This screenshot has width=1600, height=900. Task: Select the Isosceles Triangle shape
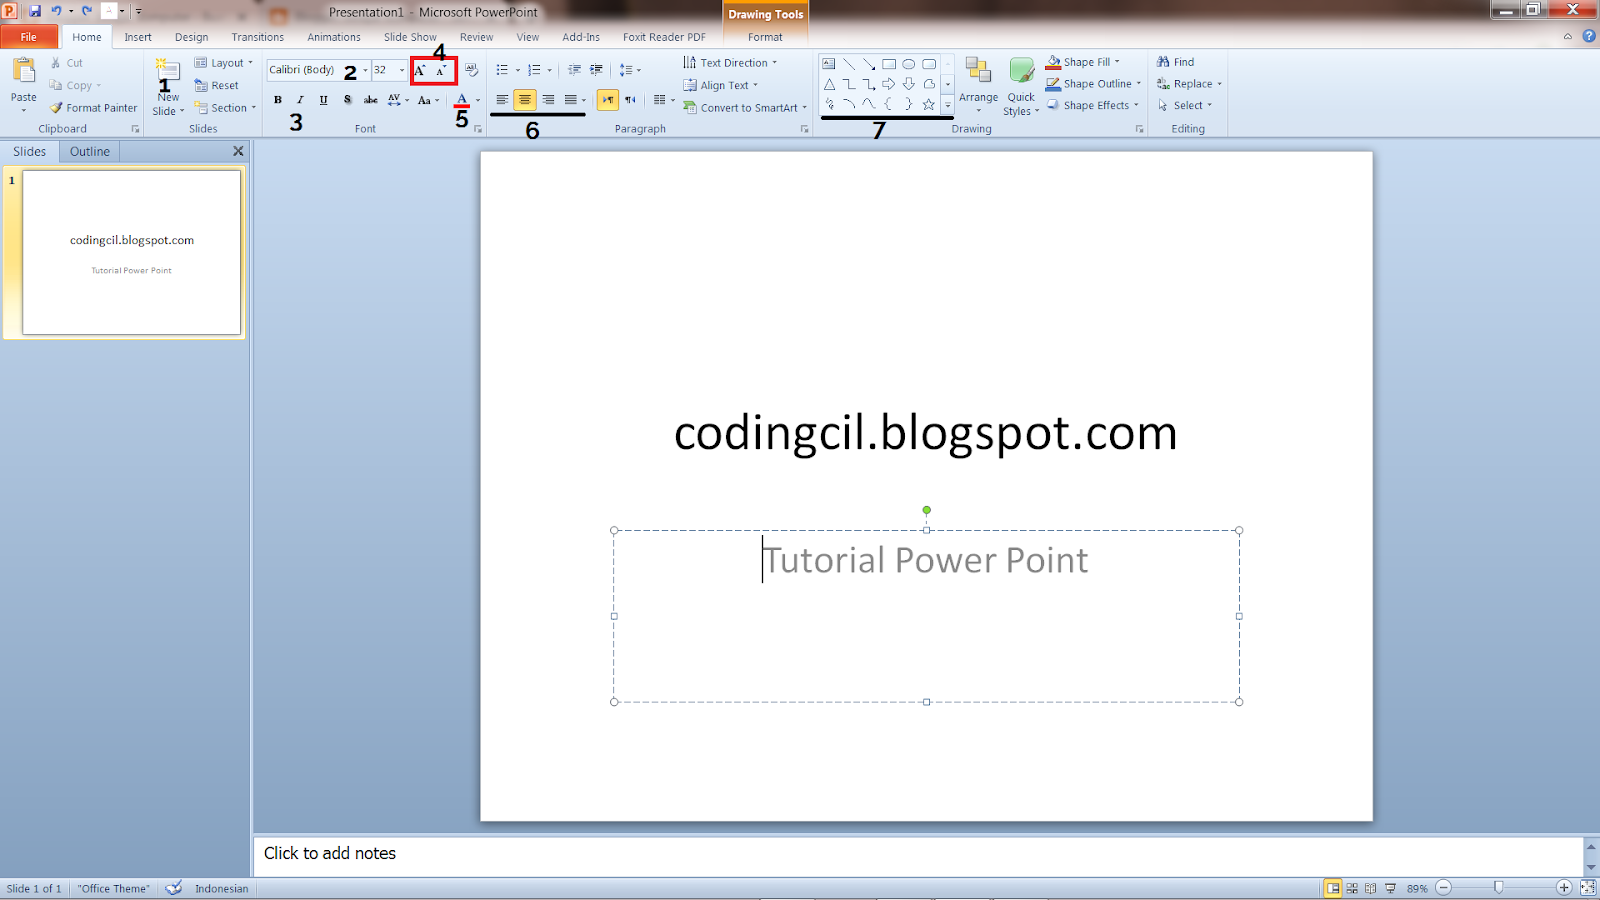coord(829,84)
